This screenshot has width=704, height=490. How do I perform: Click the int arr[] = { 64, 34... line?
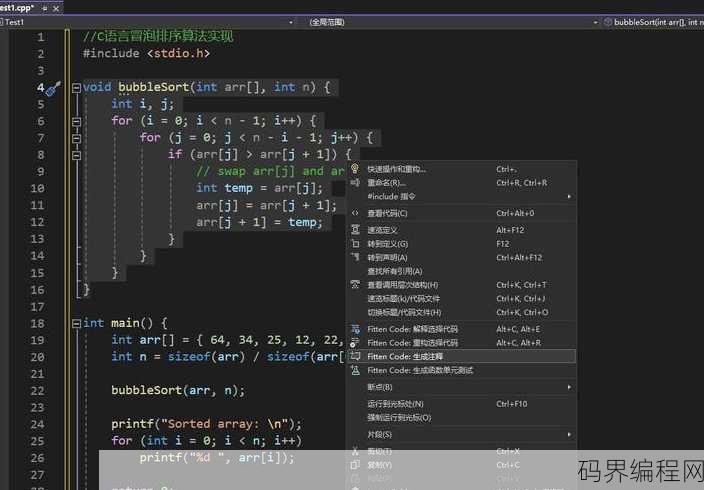(228, 340)
